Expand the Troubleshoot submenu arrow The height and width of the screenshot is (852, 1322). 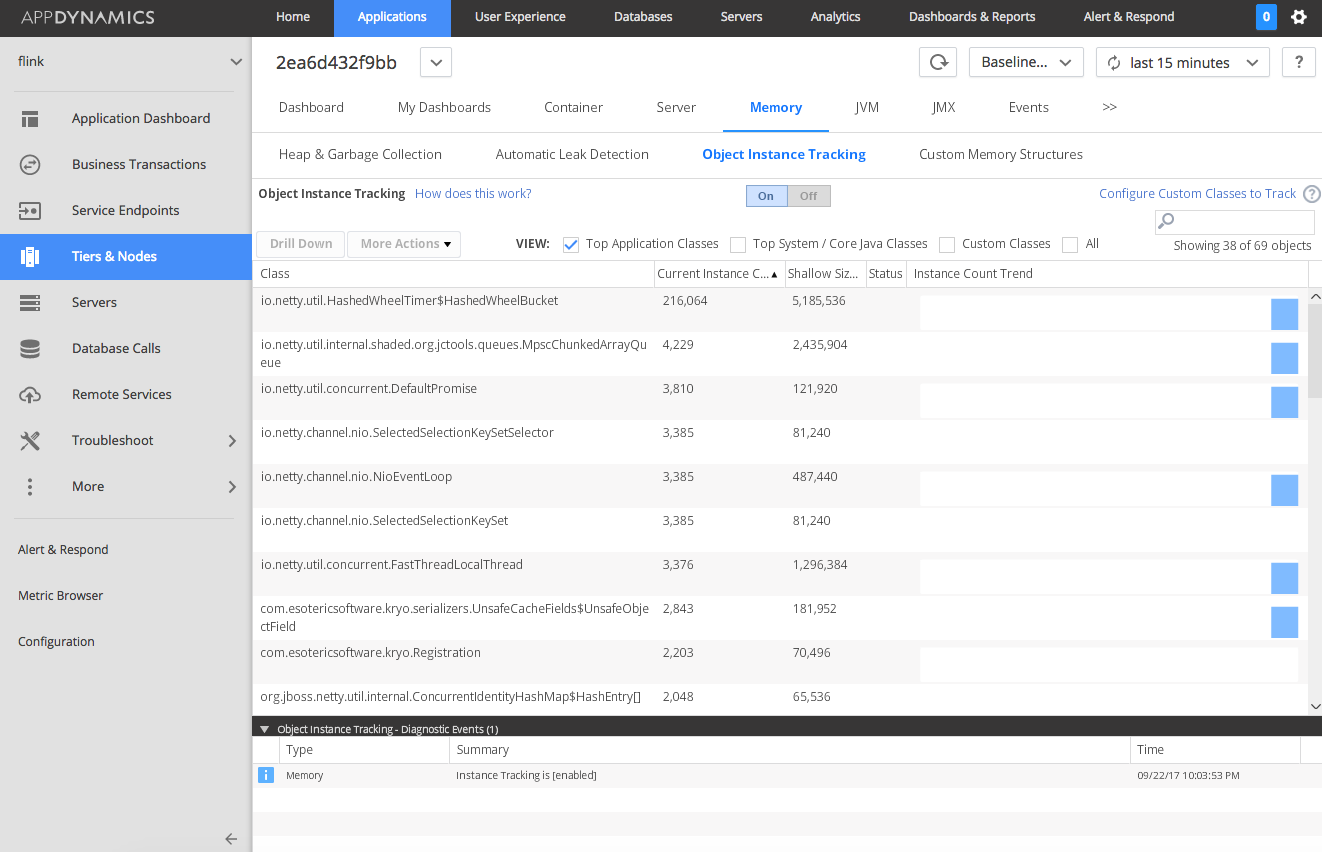pyautogui.click(x=232, y=441)
